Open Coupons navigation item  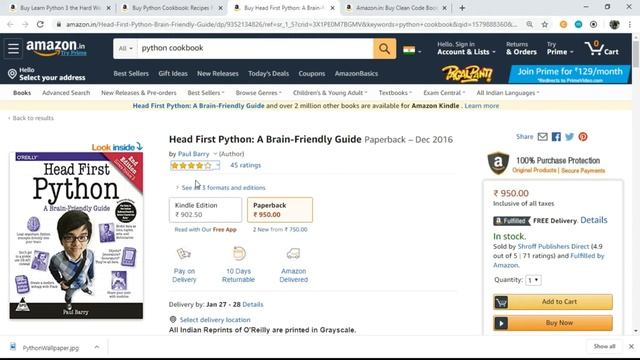(x=311, y=73)
